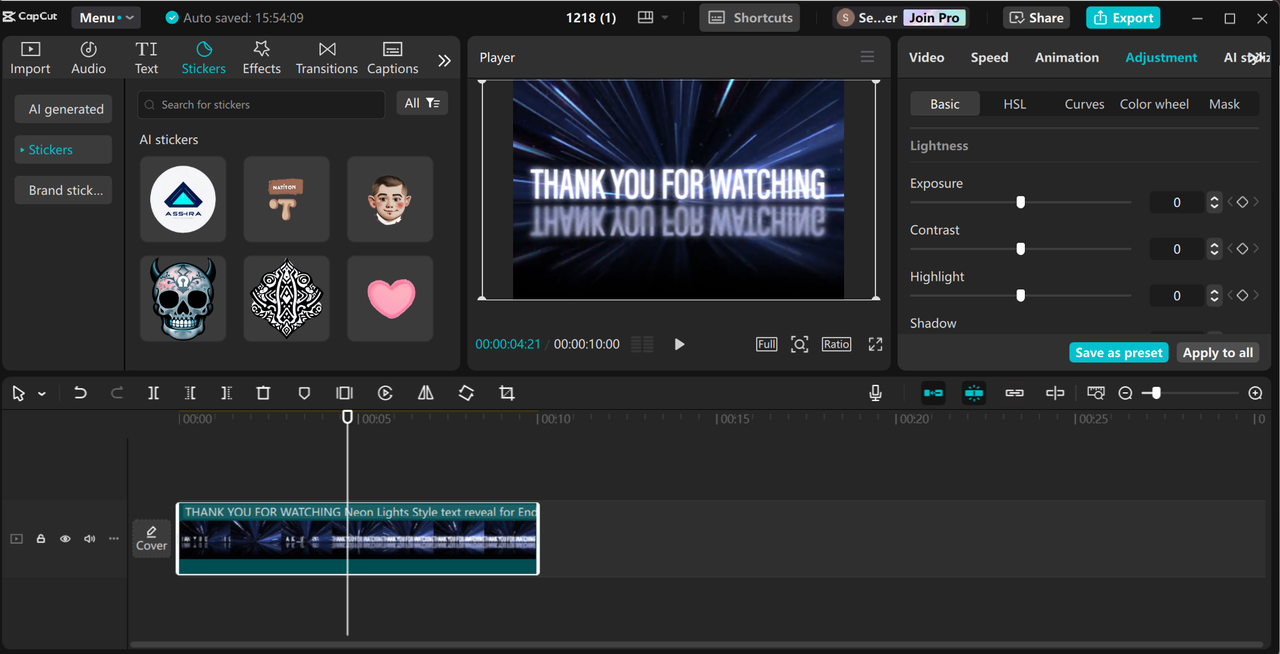The image size is (1280, 654).
Task: Click the Split clip tool in timeline toolbar
Action: [153, 394]
